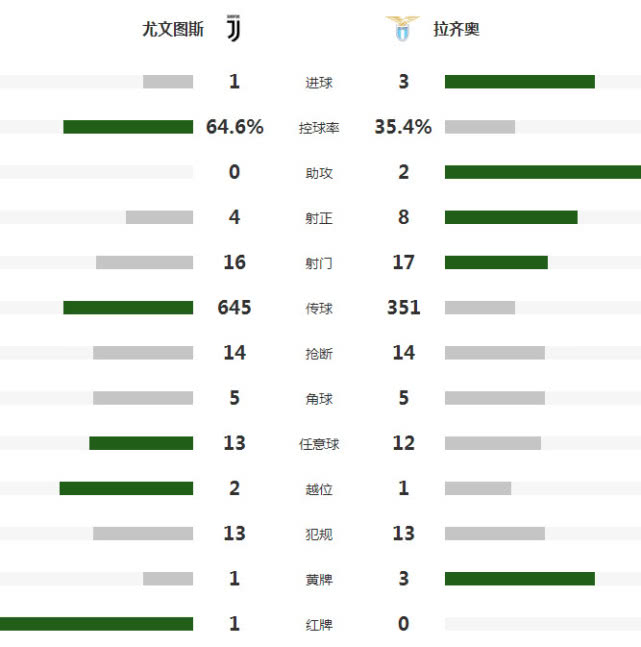This screenshot has width=641, height=647.
Task: Select the 角球 corners stat label
Action: pyautogui.click(x=319, y=399)
